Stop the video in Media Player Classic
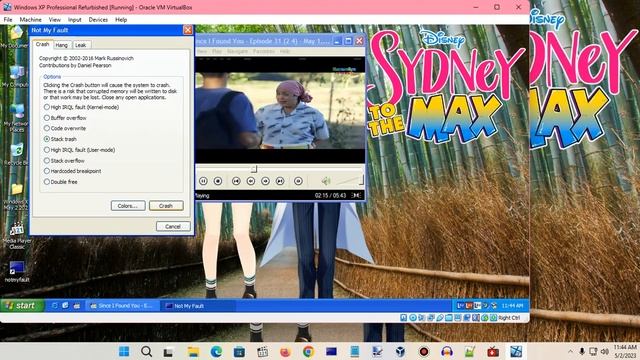 [218, 181]
